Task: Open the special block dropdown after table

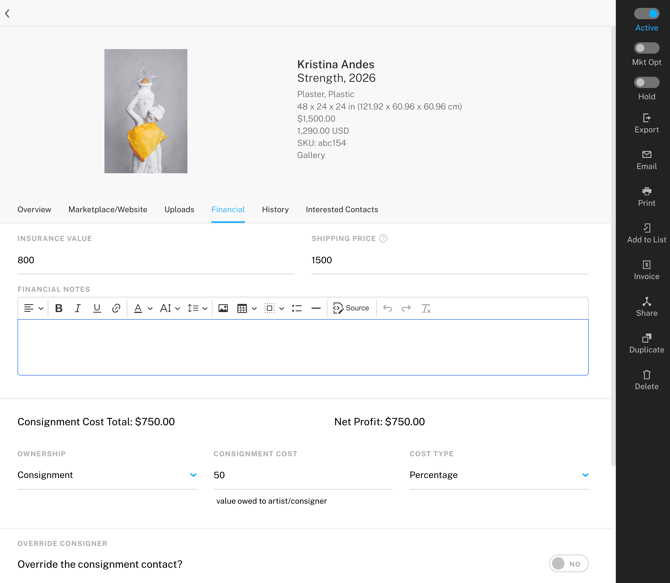Action: pos(274,308)
